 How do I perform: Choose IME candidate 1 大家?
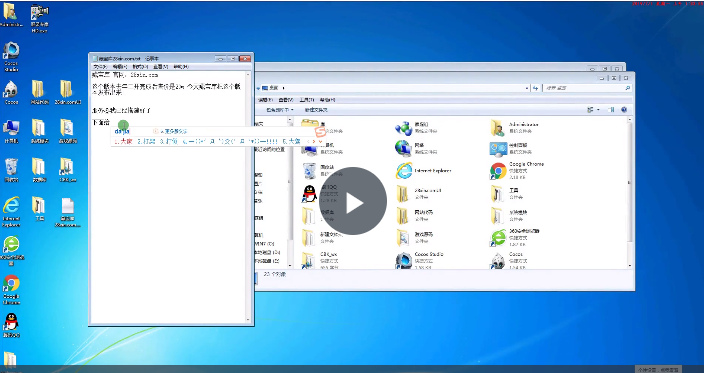point(123,141)
